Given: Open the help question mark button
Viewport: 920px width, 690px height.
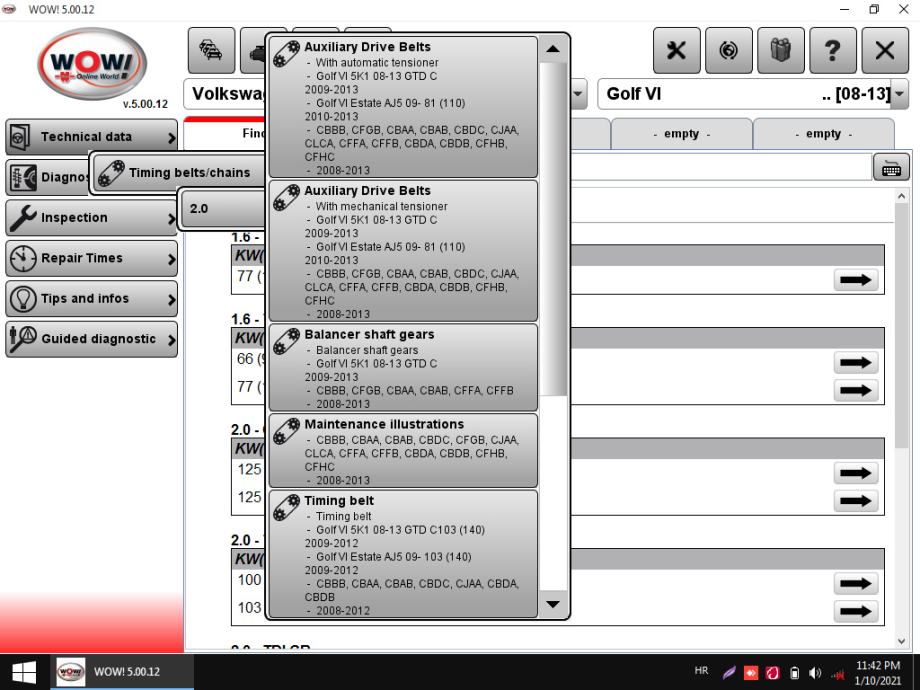Looking at the screenshot, I should (833, 50).
